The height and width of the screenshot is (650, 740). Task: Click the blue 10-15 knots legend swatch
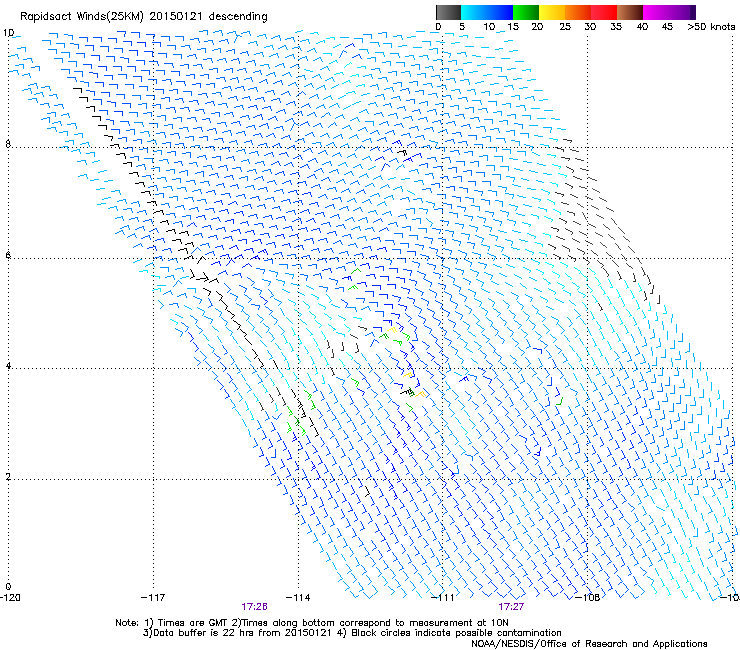point(500,12)
